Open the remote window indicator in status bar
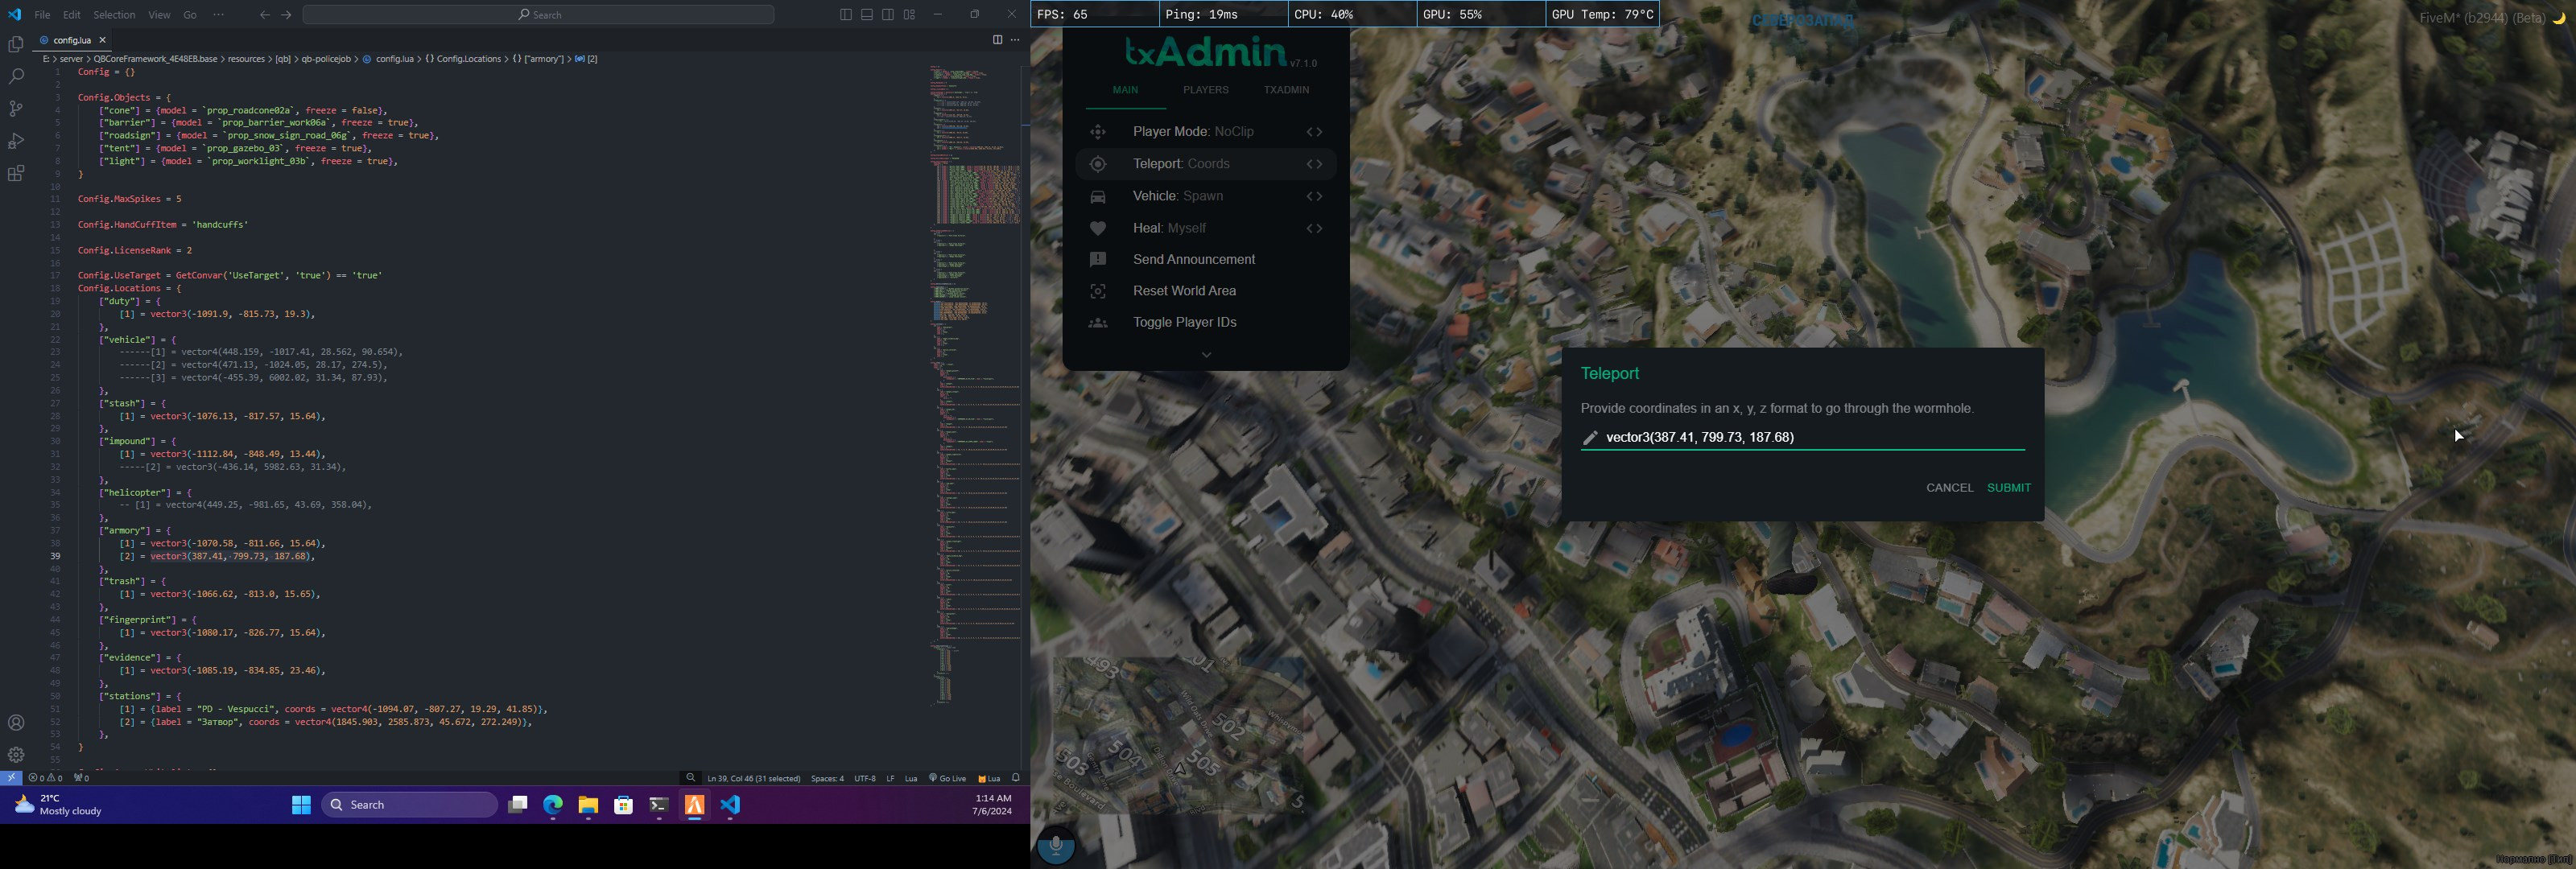Screen dimensions: 2576x869 point(11,778)
